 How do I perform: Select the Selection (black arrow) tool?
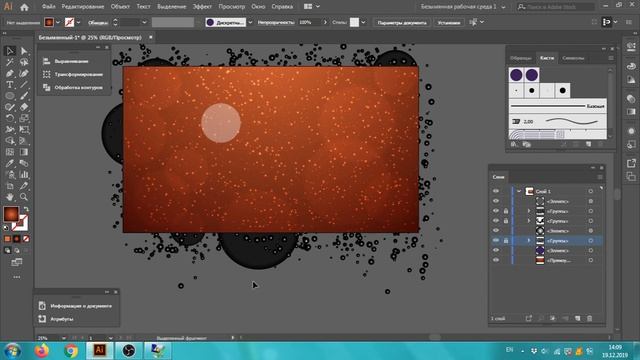pos(10,51)
